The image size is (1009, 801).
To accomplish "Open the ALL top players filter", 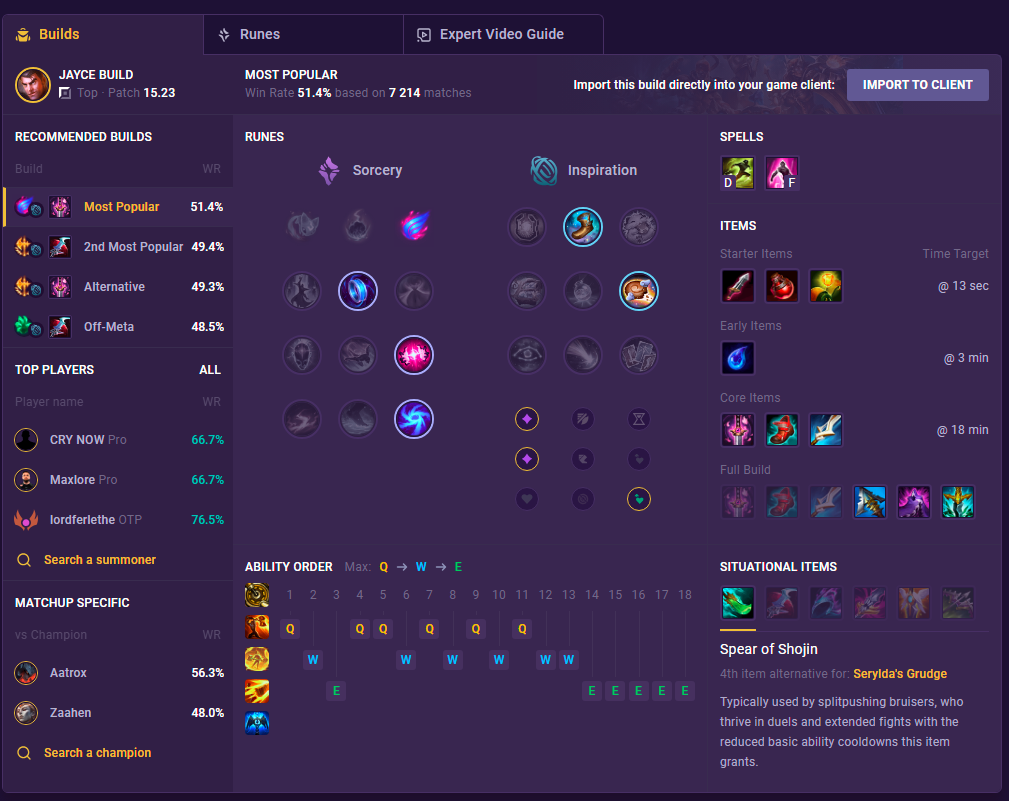I will click(x=210, y=370).
